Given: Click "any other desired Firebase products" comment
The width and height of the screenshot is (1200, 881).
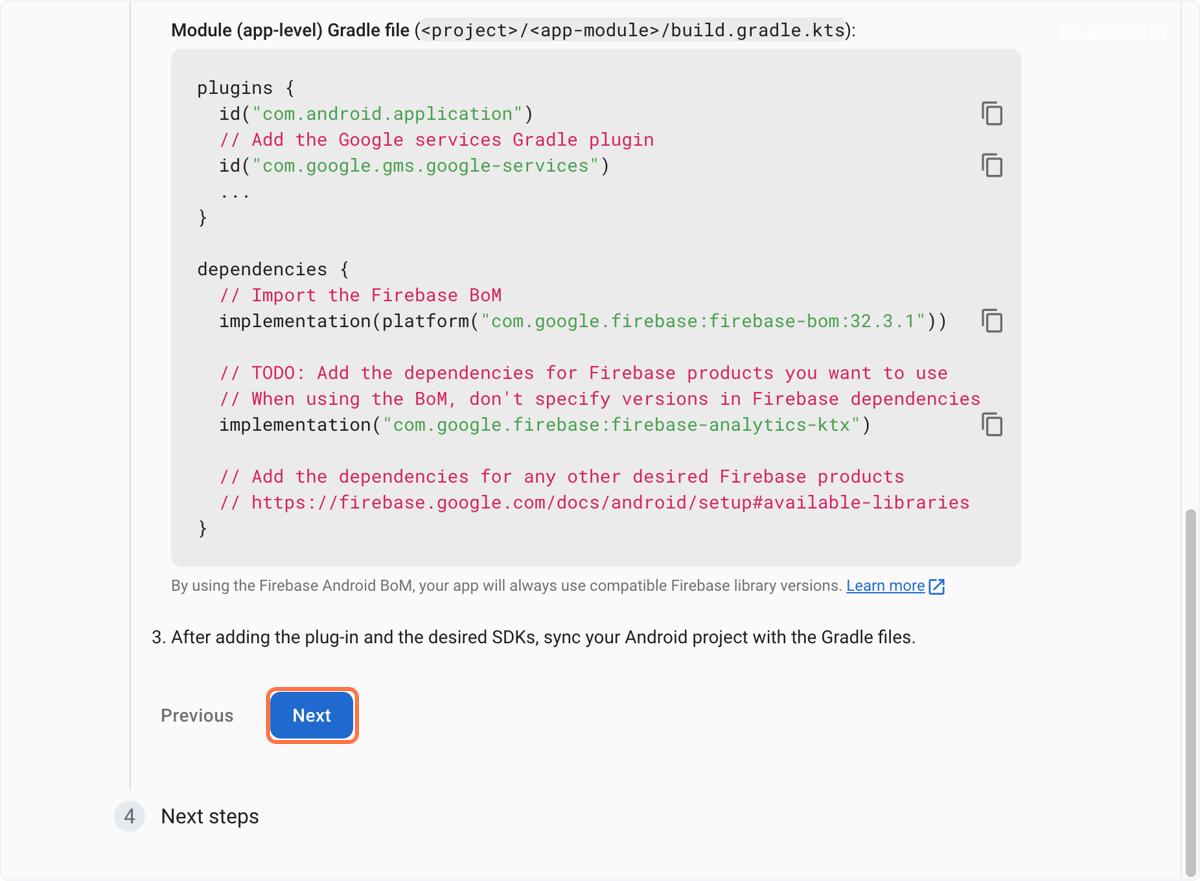Looking at the screenshot, I should coord(562,476).
